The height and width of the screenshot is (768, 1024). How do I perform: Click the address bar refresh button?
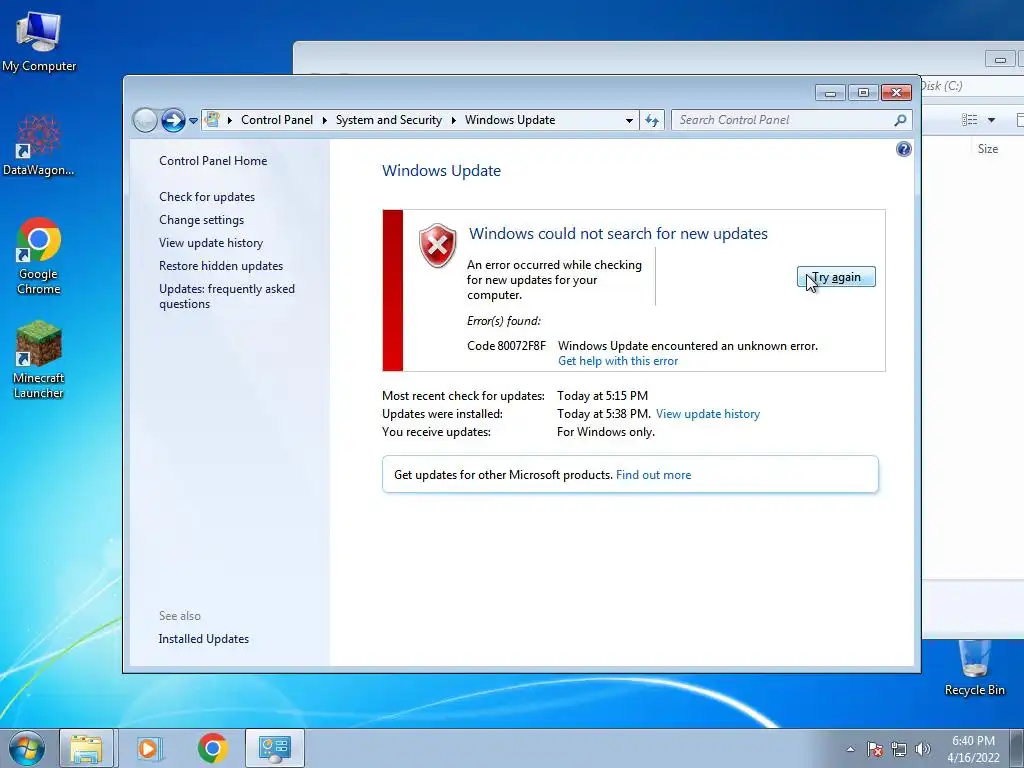[652, 120]
